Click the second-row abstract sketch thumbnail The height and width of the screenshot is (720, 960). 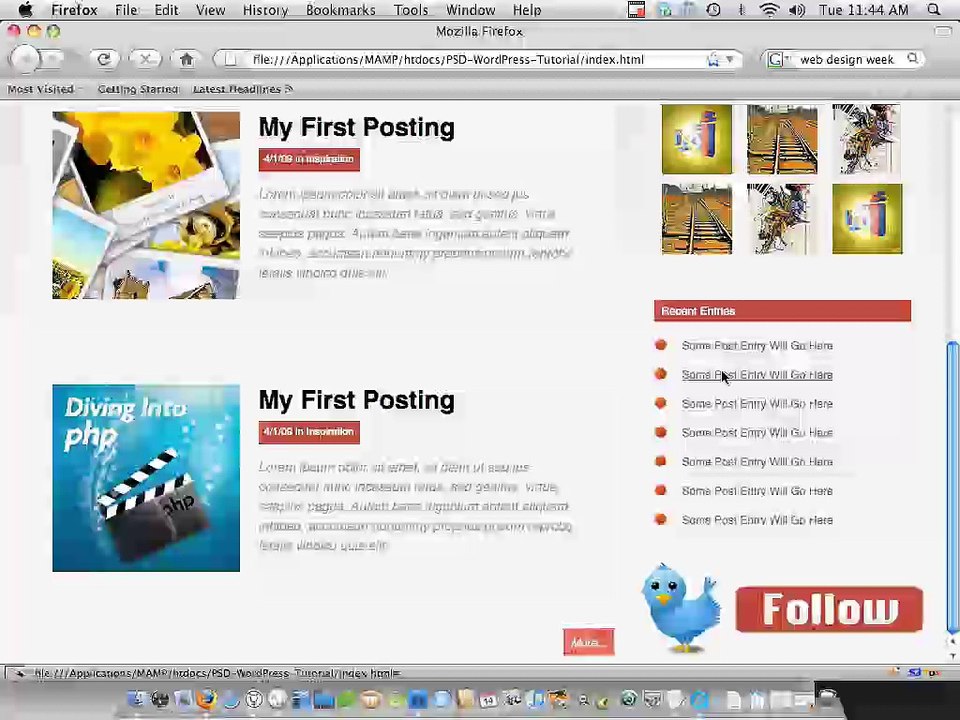pyautogui.click(x=782, y=219)
